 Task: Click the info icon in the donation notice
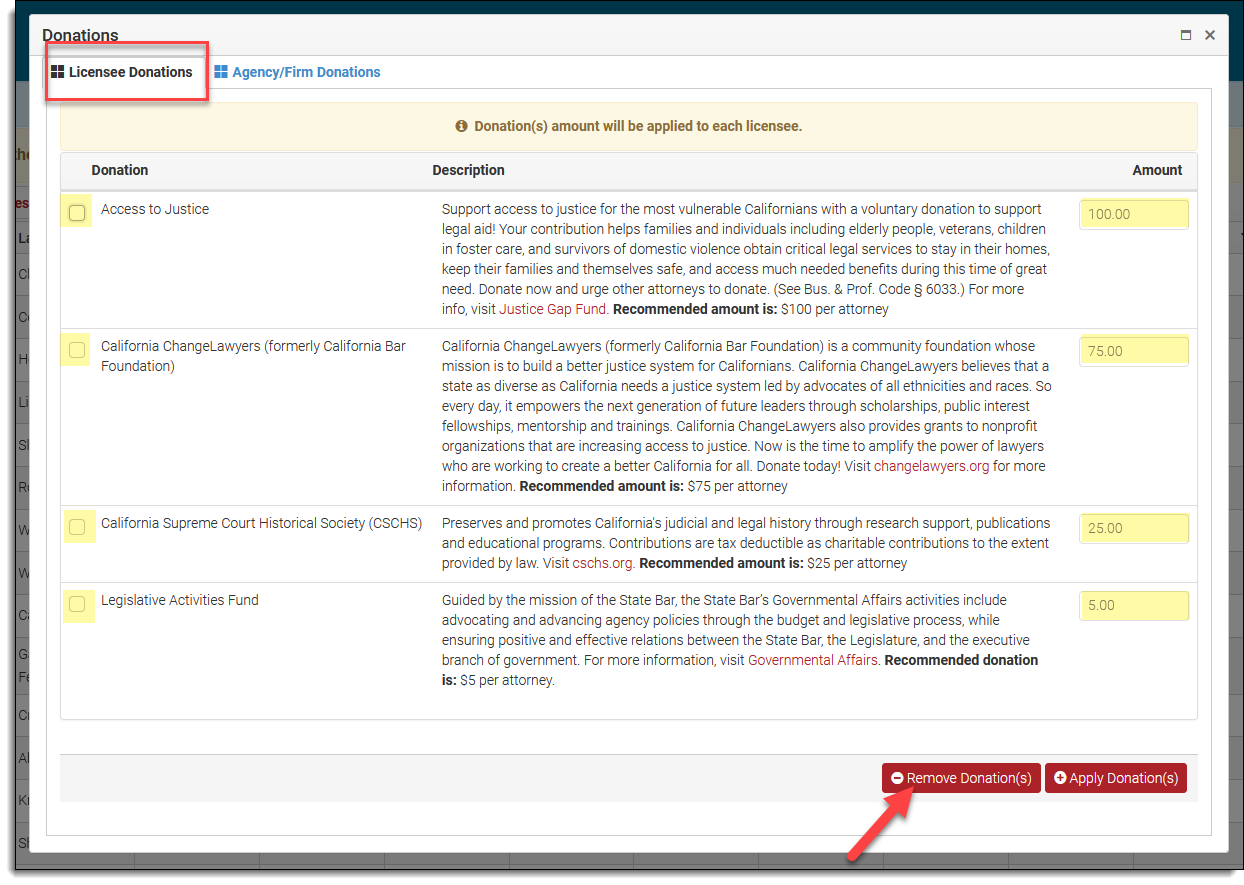point(461,127)
